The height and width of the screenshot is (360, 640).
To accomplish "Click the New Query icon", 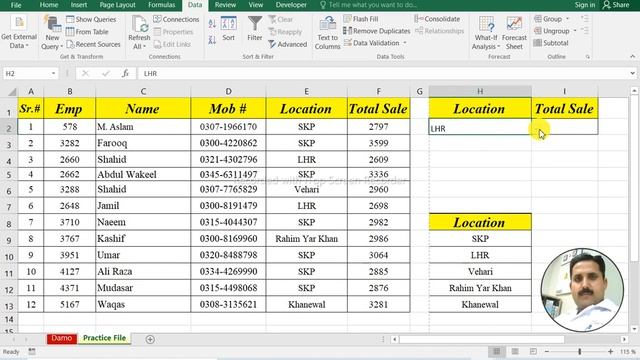I will click(x=52, y=24).
